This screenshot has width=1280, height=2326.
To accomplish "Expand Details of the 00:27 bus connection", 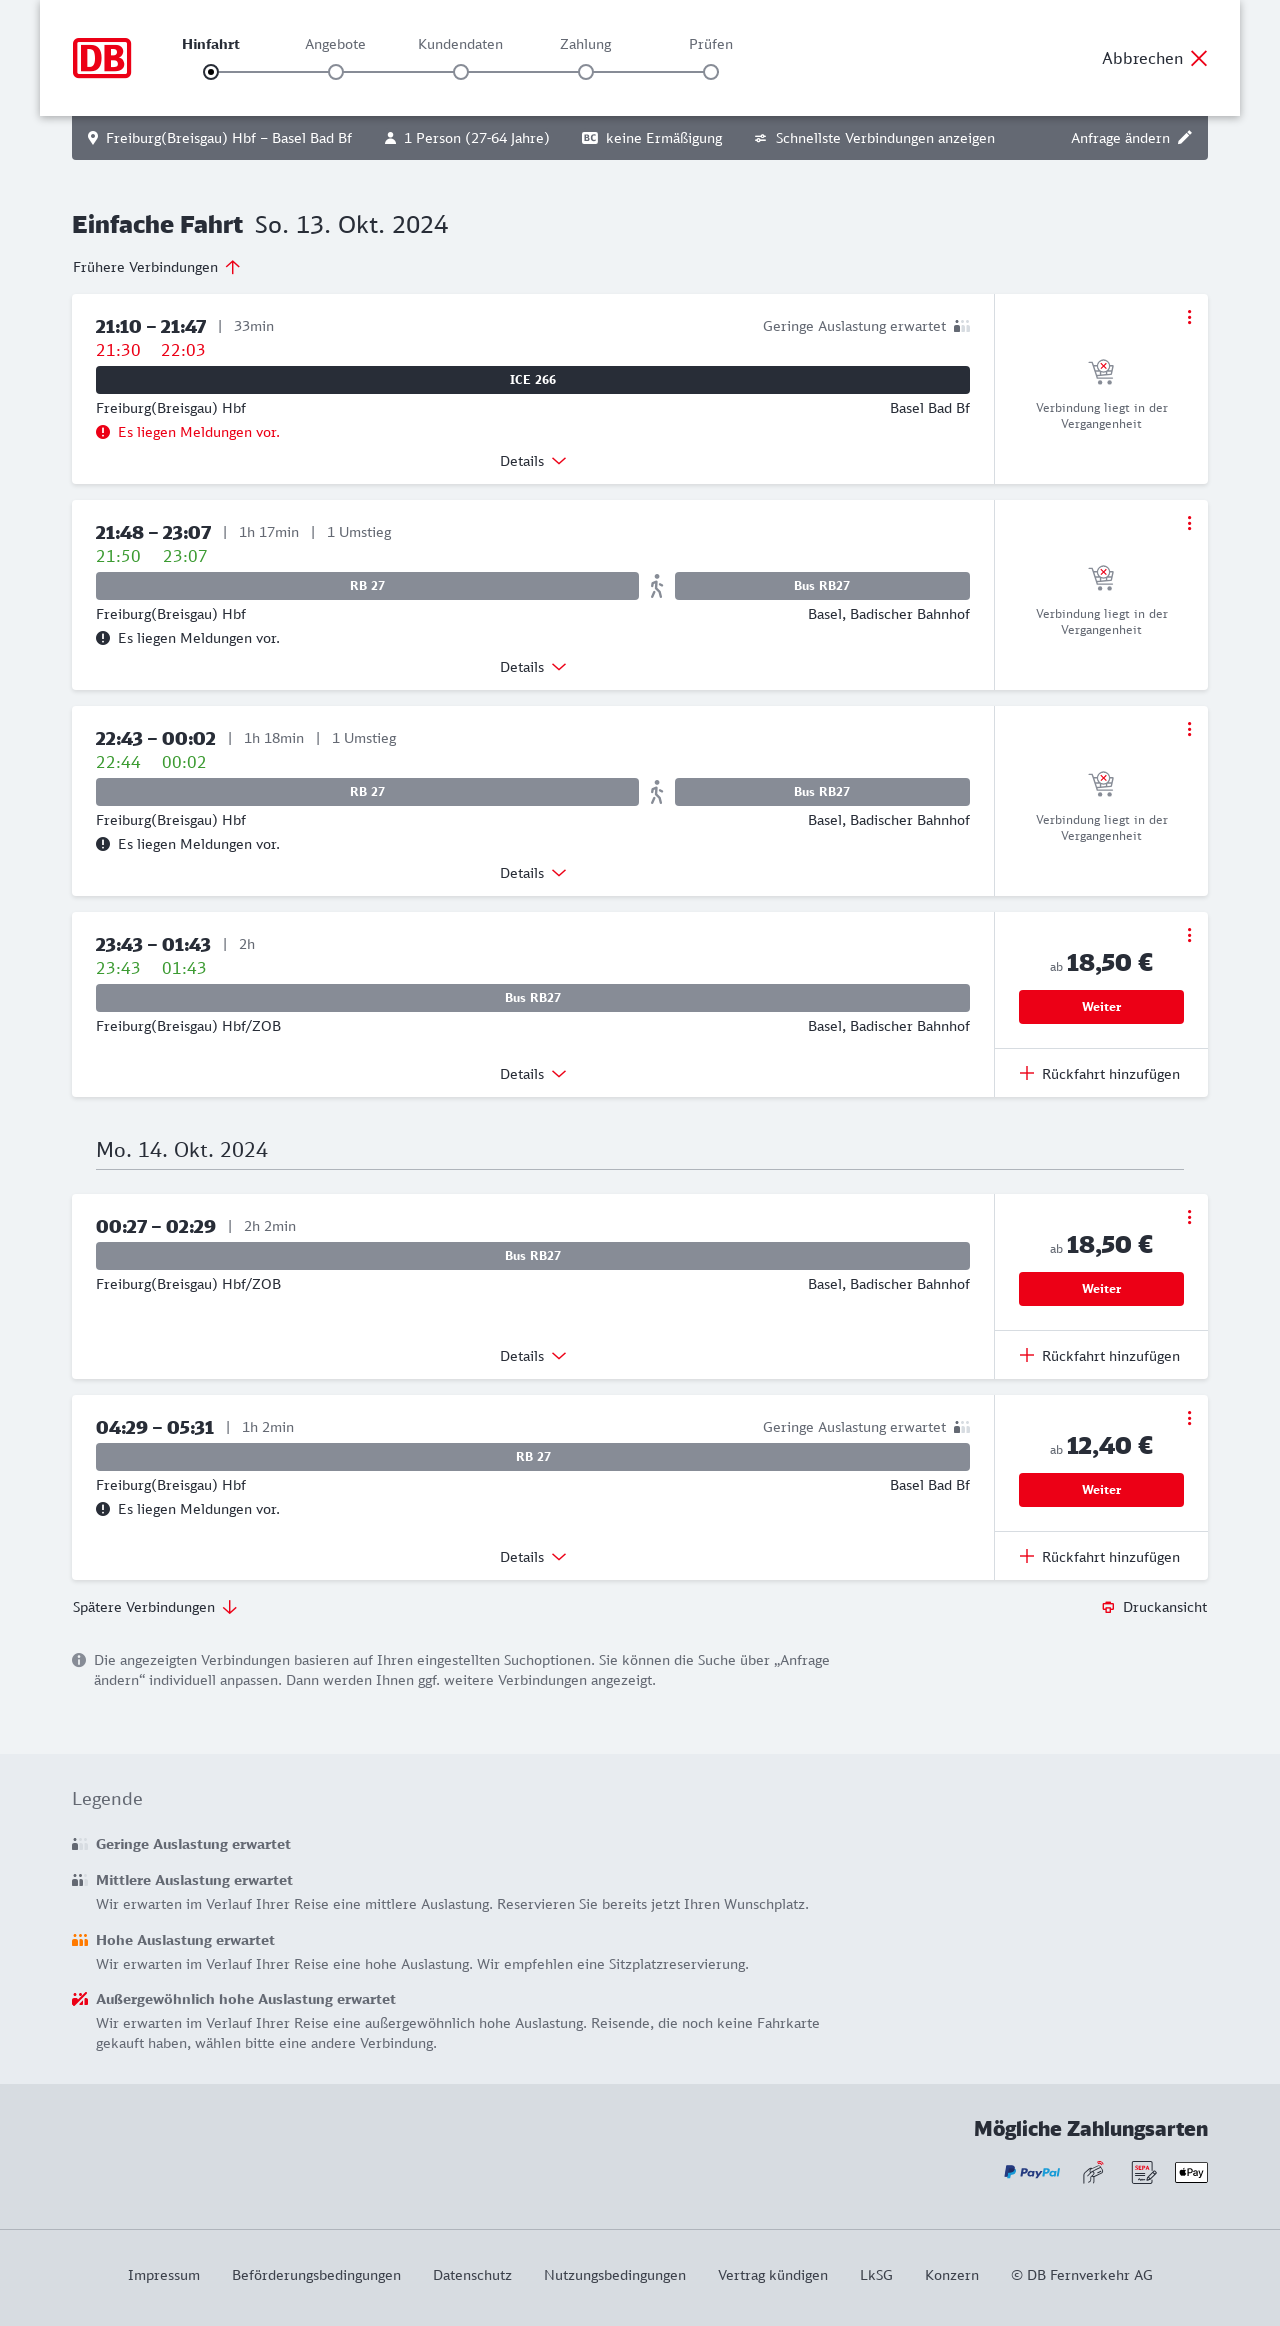I will click(533, 1356).
